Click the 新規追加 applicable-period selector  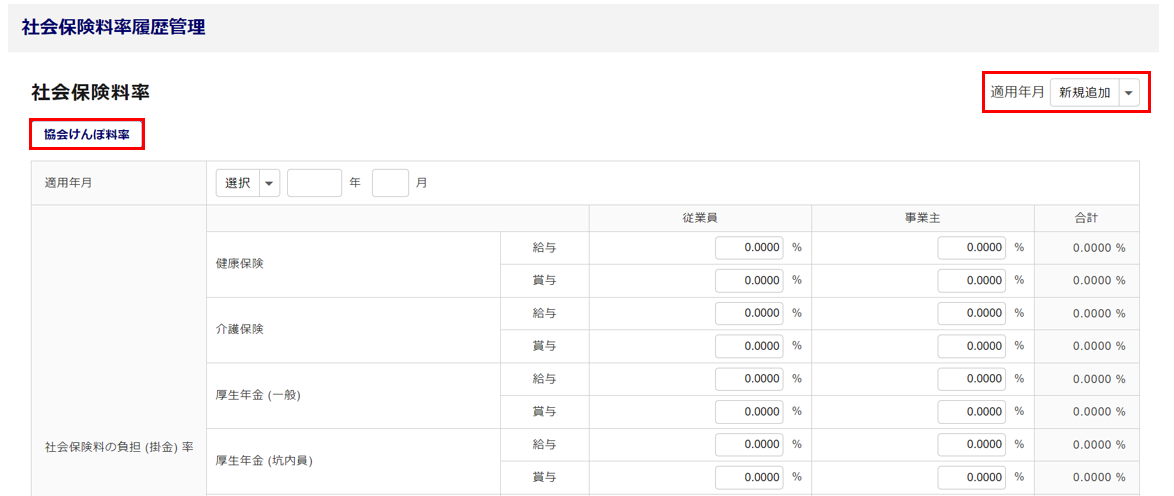[1085, 92]
